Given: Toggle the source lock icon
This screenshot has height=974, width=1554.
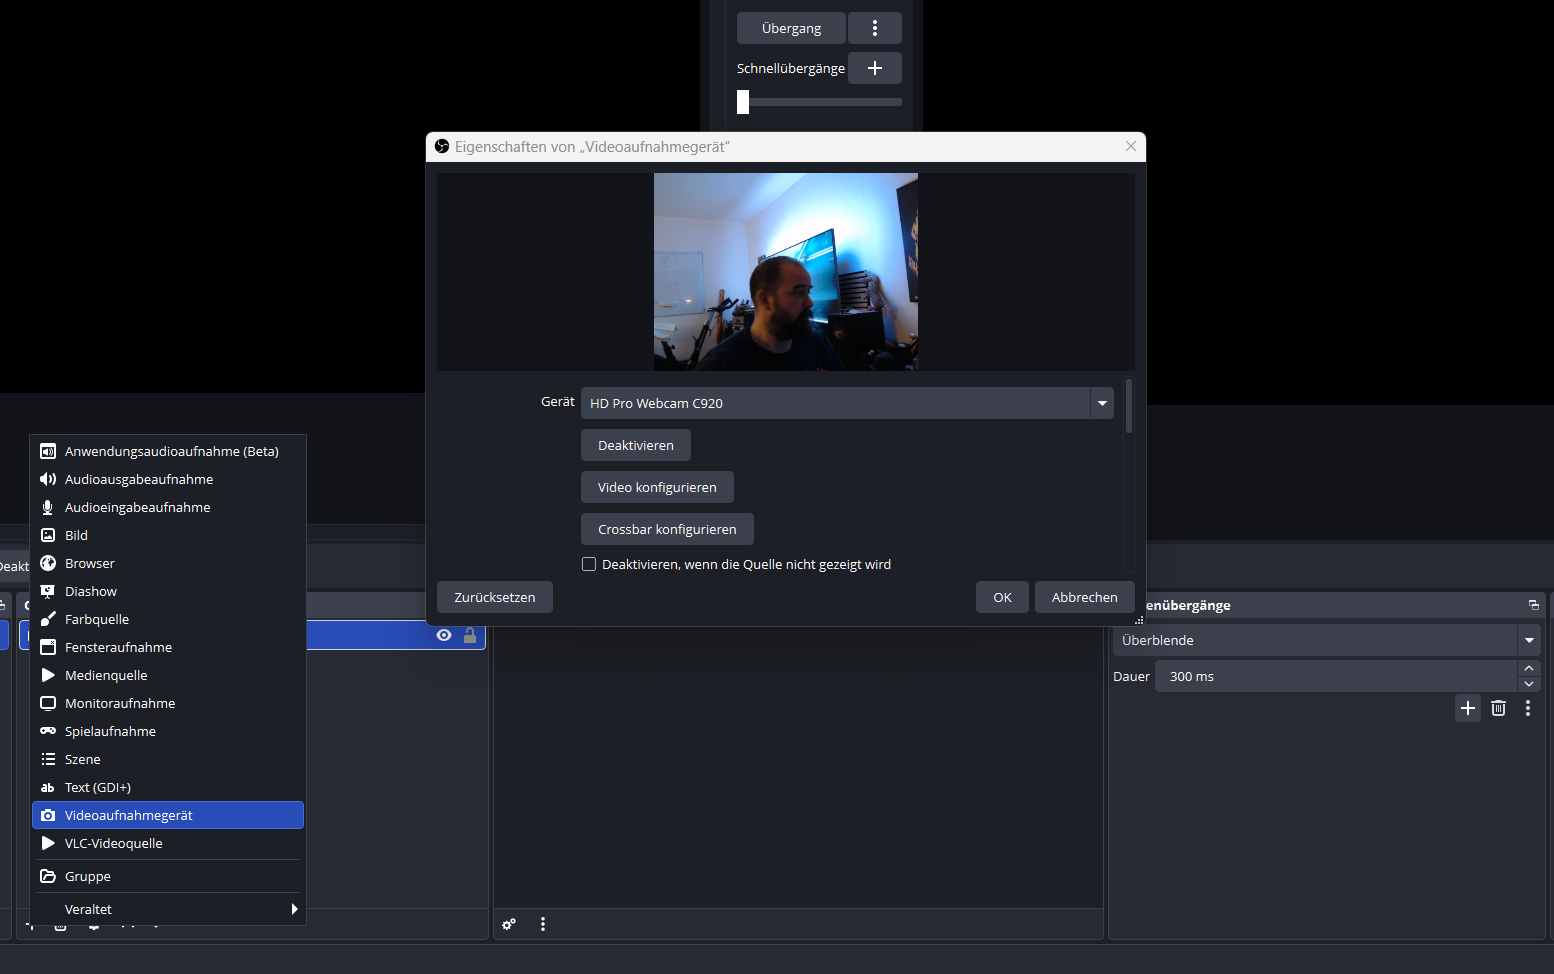Looking at the screenshot, I should click(470, 635).
